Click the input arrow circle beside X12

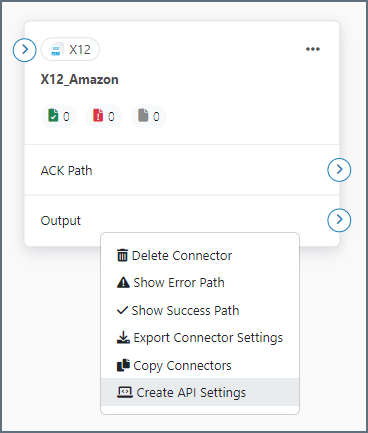(x=25, y=50)
